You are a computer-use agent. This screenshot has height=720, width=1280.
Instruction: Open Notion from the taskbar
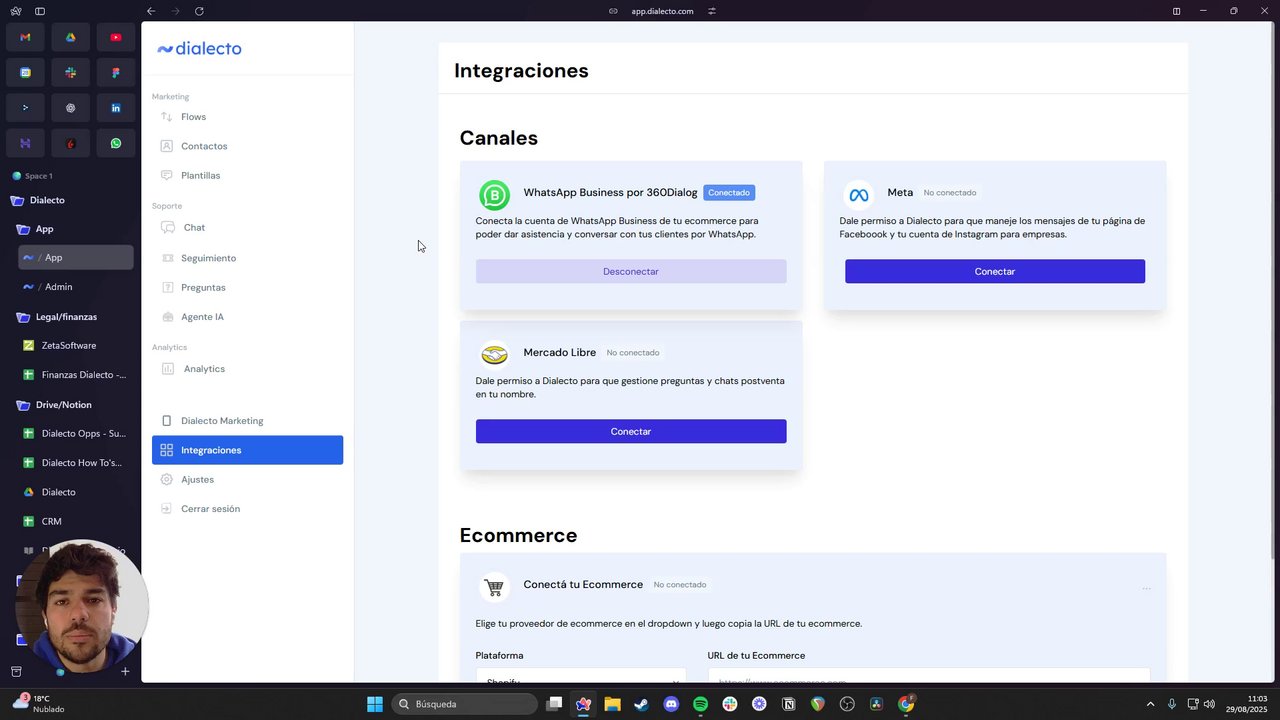pyautogui.click(x=789, y=704)
